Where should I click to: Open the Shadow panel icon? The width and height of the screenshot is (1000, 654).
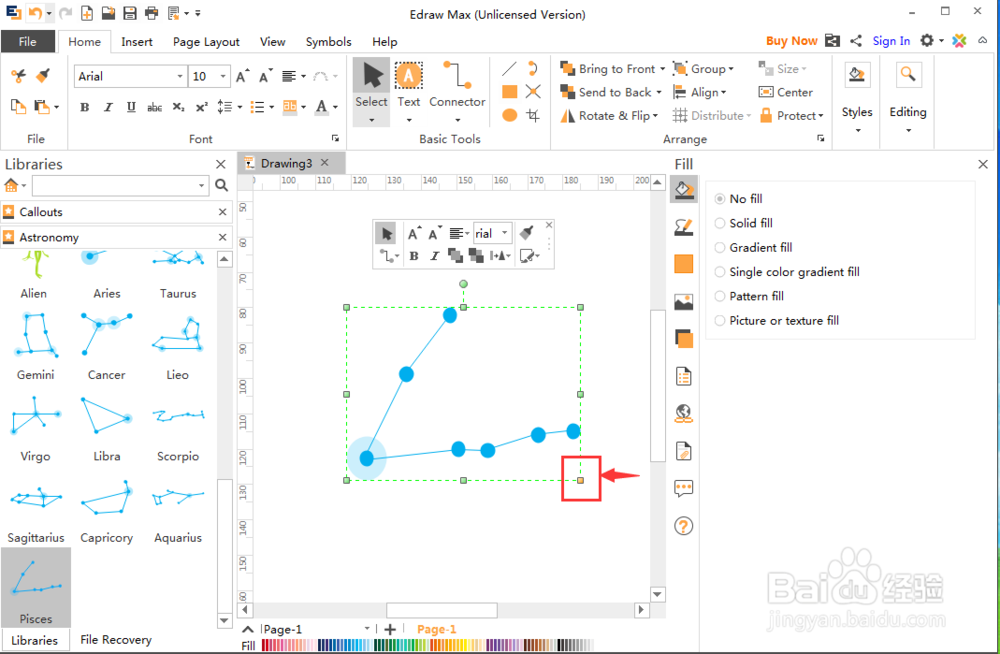coord(684,339)
